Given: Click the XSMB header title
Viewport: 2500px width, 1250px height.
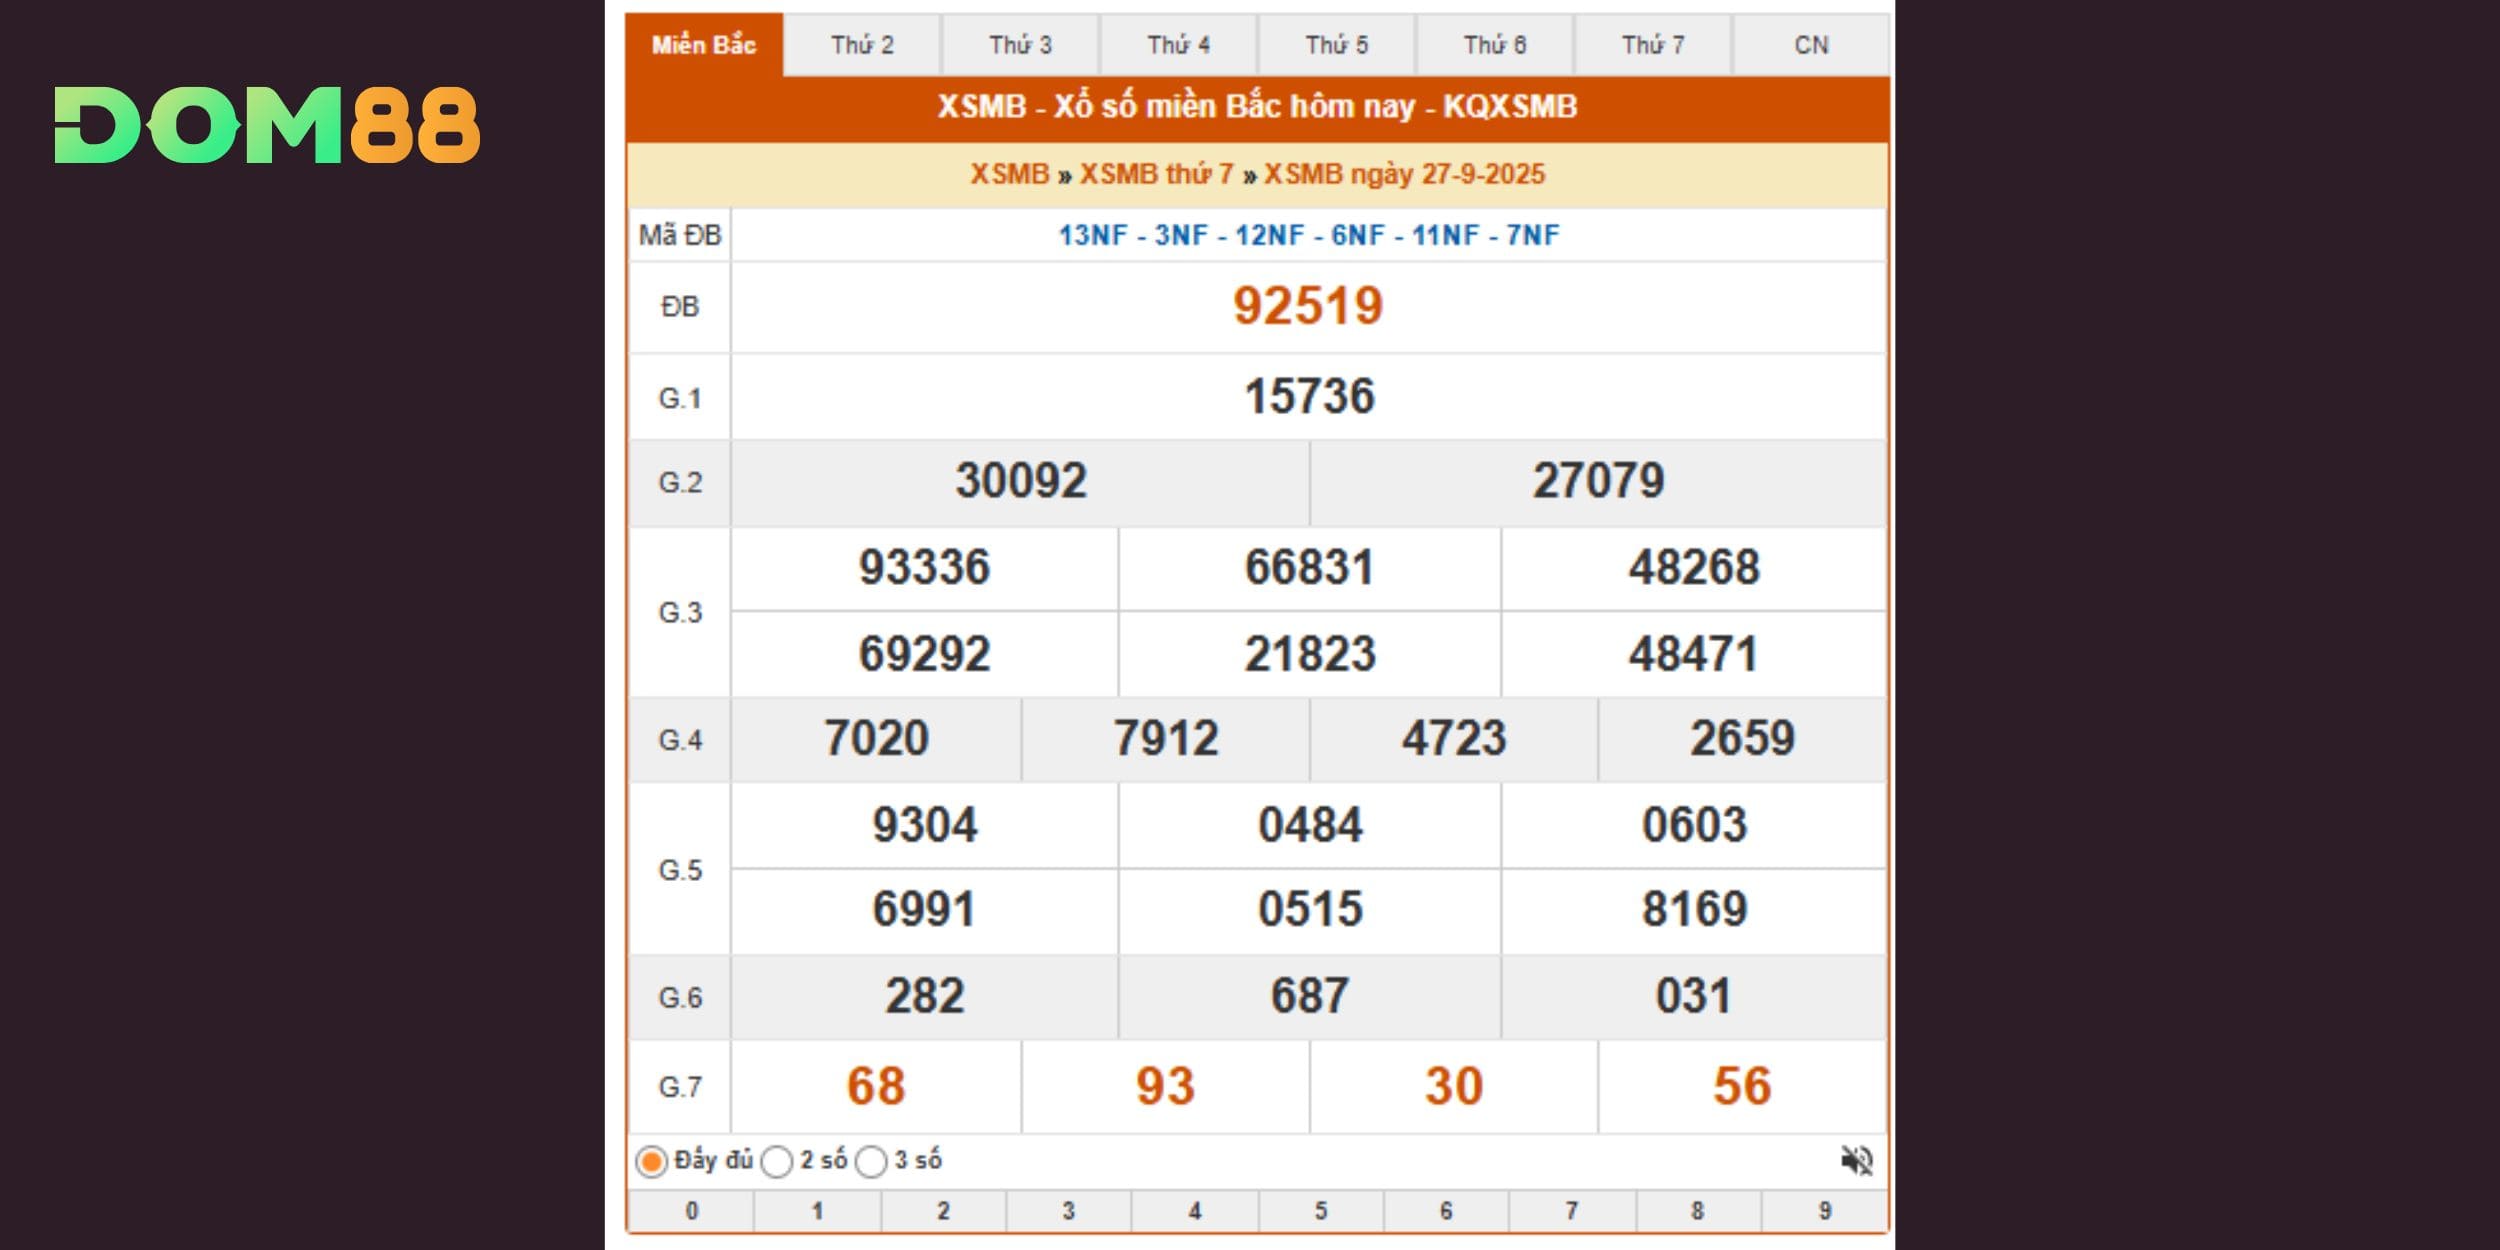Looking at the screenshot, I should pyautogui.click(x=1257, y=106).
